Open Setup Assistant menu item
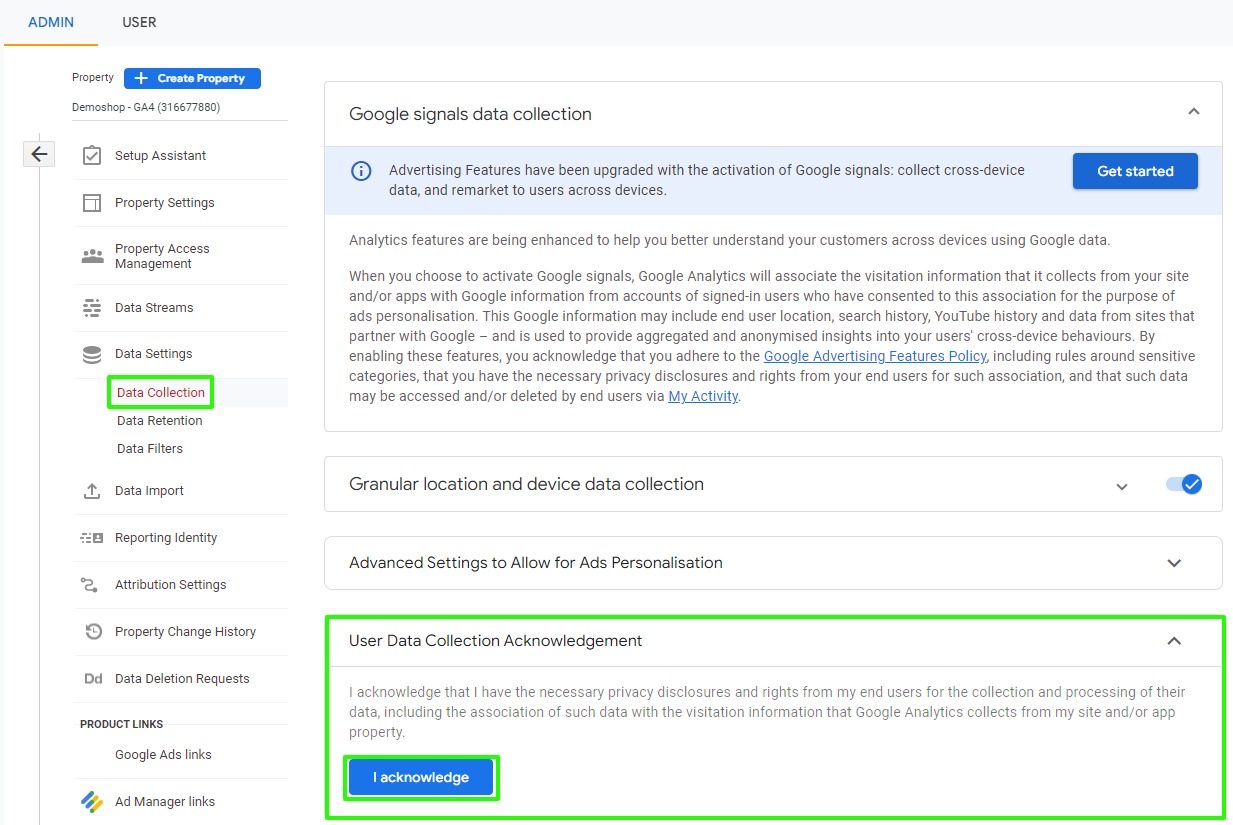1233x825 pixels. 160,156
